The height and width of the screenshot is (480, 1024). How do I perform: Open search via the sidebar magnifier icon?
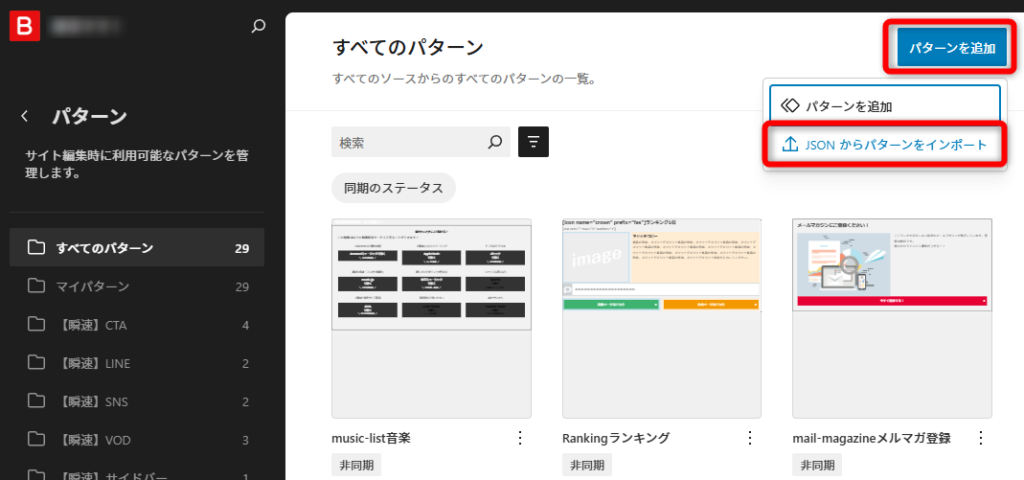pyautogui.click(x=258, y=26)
